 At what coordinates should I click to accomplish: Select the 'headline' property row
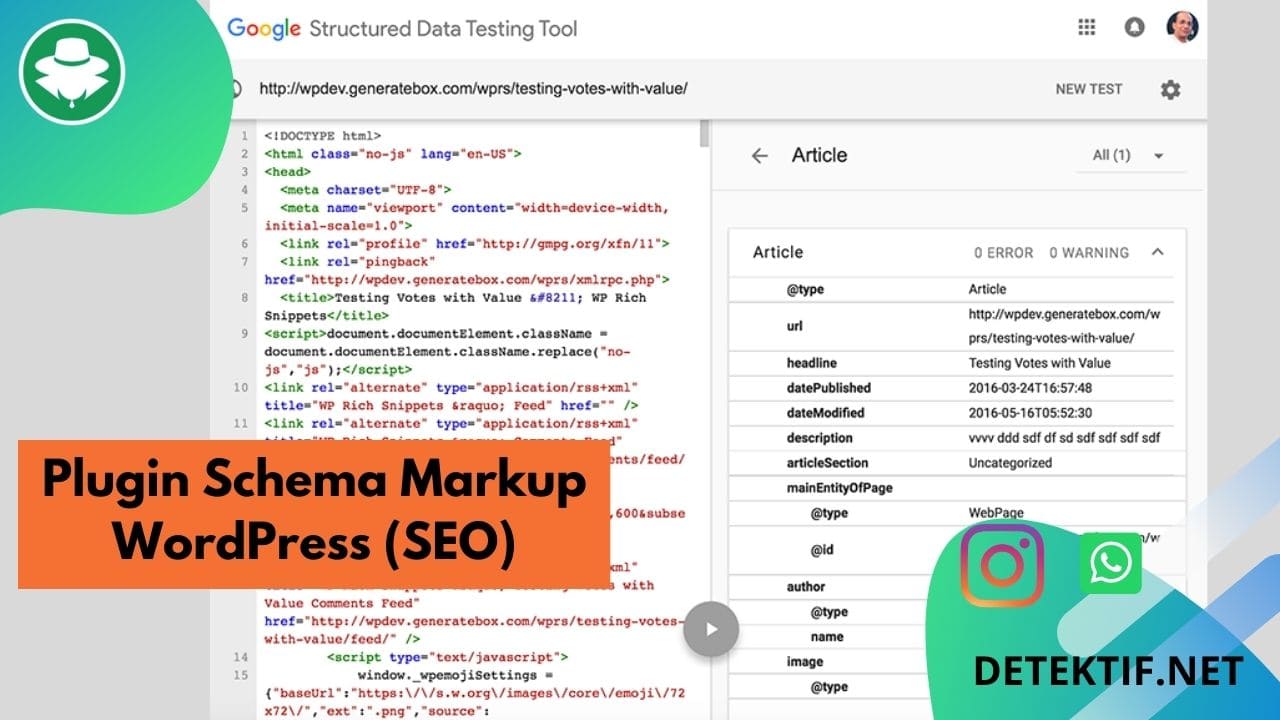pyautogui.click(x=950, y=363)
